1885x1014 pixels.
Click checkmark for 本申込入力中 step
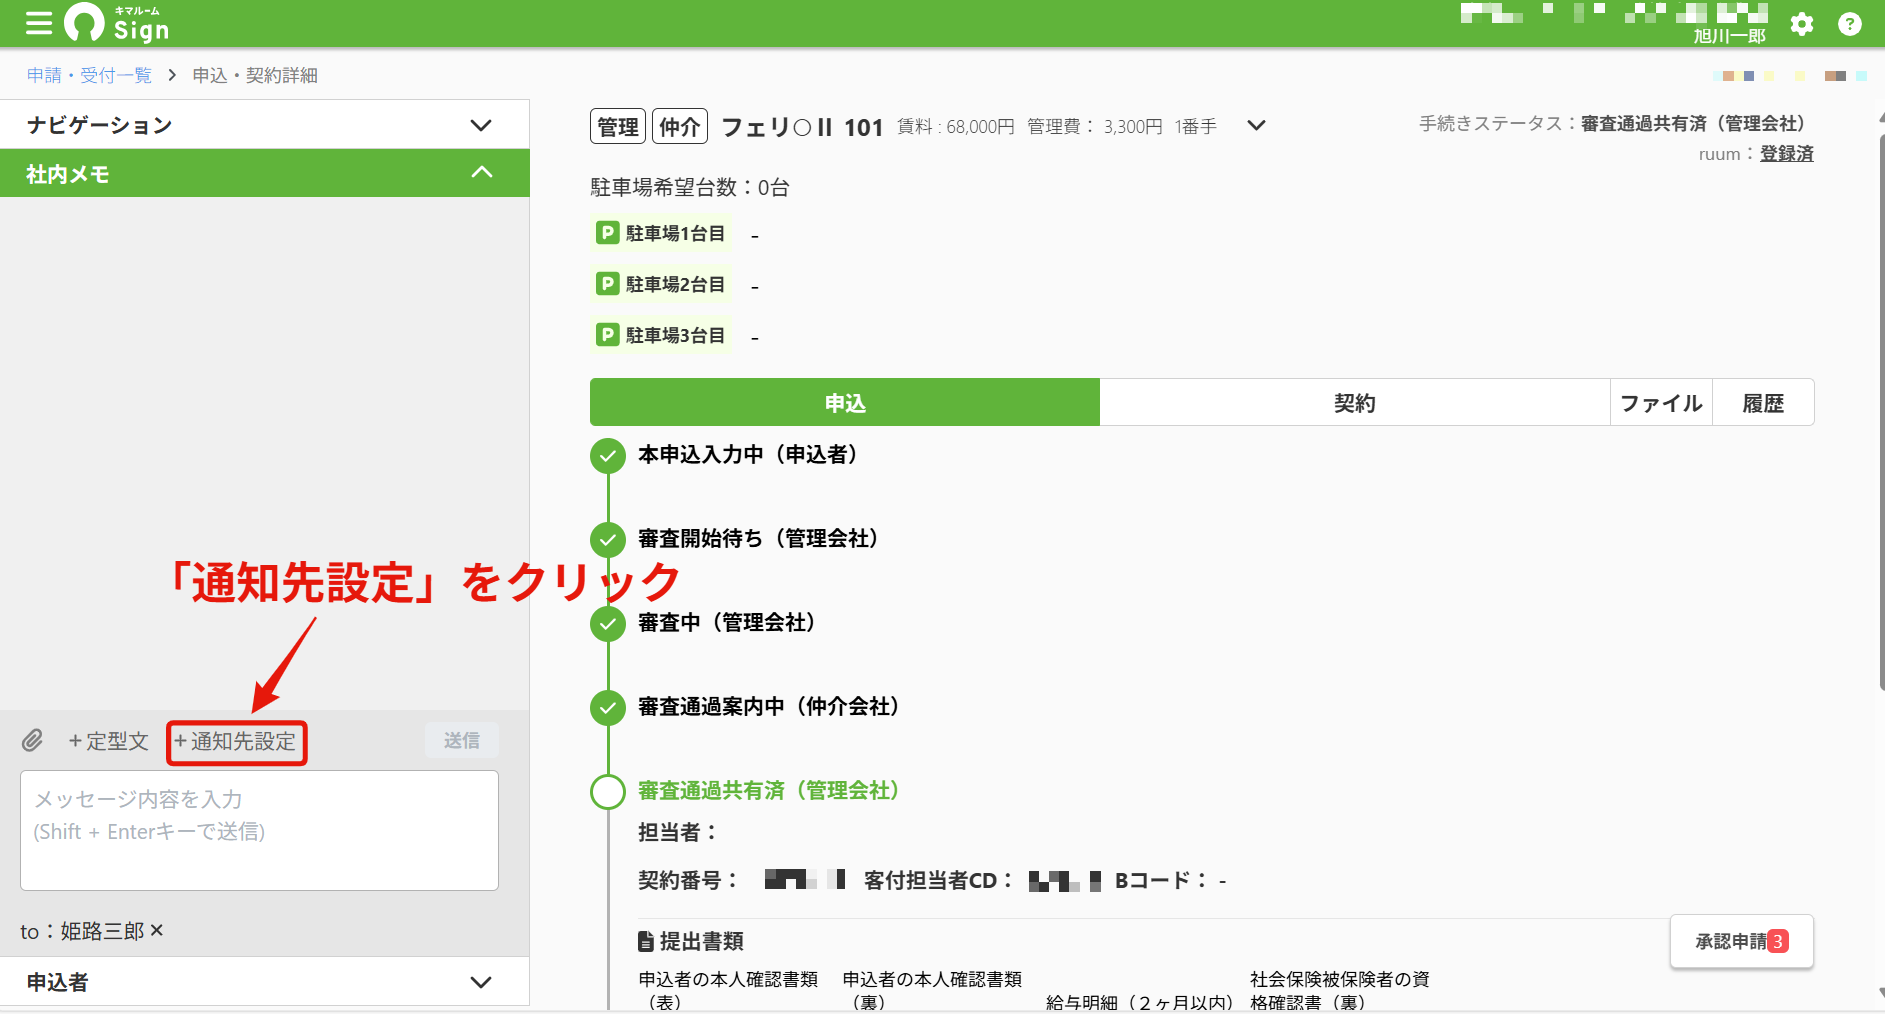(x=608, y=455)
